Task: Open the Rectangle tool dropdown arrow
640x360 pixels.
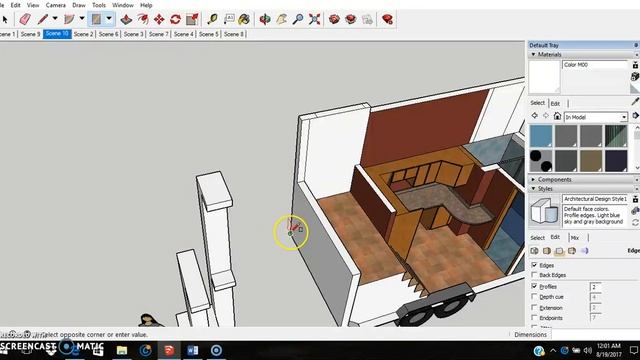Action: click(x=109, y=19)
